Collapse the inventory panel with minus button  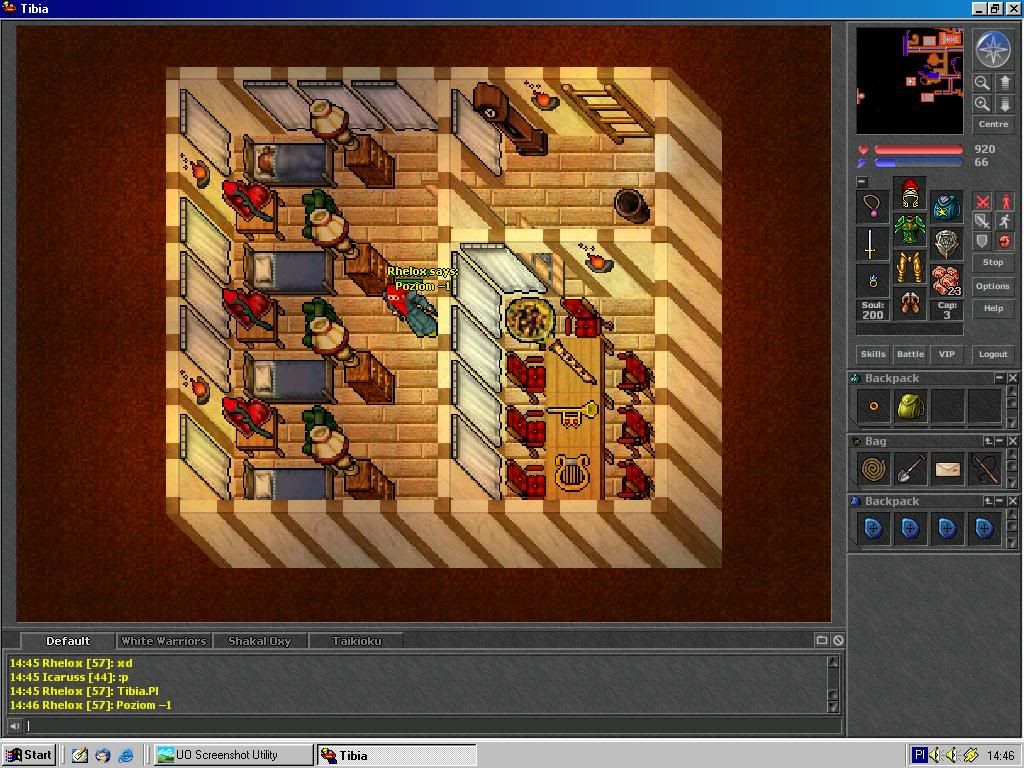[x=862, y=182]
